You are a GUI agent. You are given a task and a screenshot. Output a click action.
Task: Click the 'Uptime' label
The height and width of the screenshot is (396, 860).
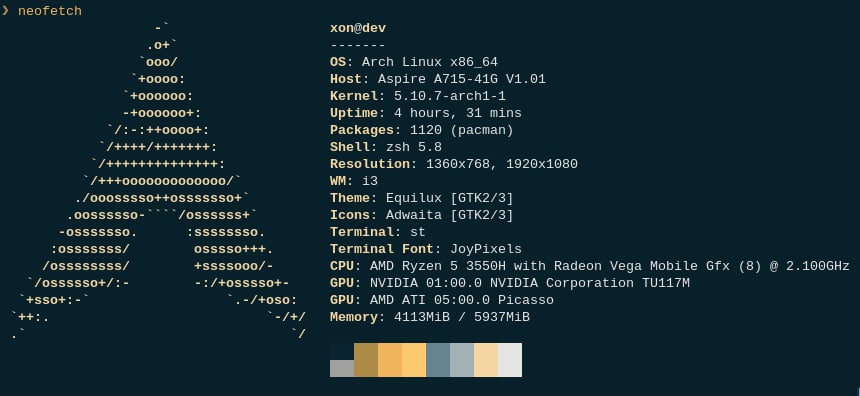tap(354, 113)
